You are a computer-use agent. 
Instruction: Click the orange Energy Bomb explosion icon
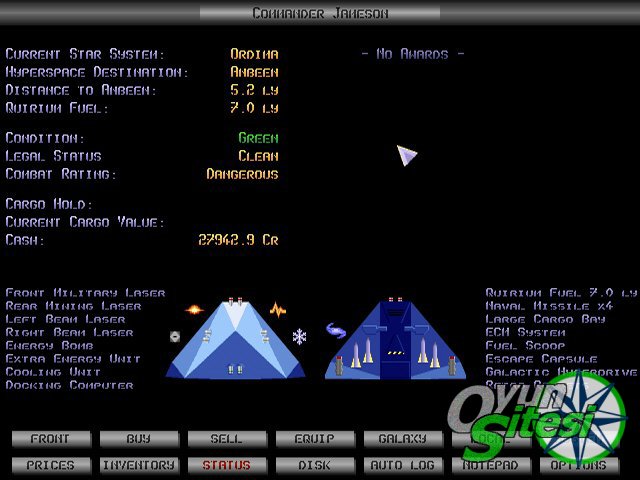pyautogui.click(x=194, y=310)
